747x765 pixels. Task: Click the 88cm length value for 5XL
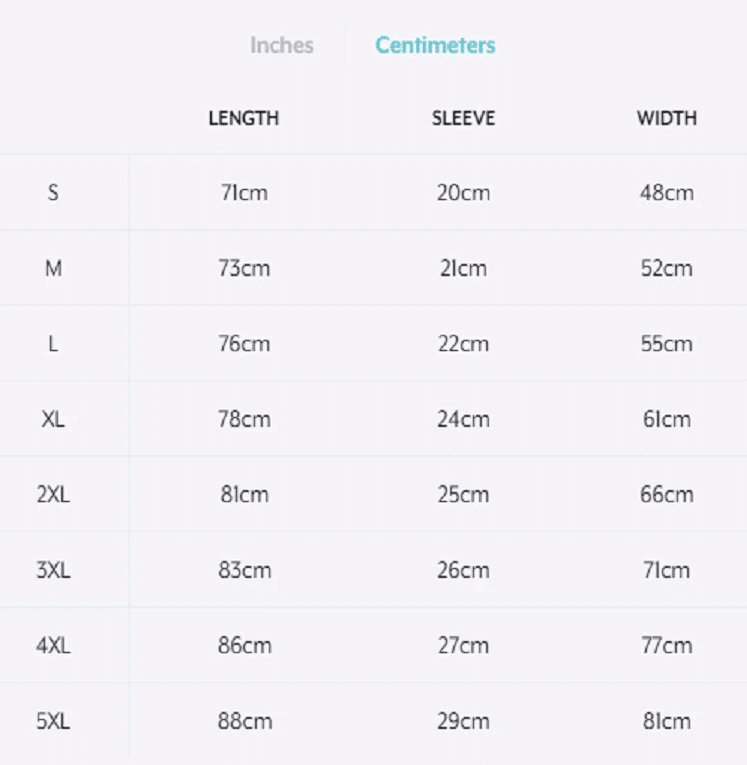pyautogui.click(x=244, y=721)
